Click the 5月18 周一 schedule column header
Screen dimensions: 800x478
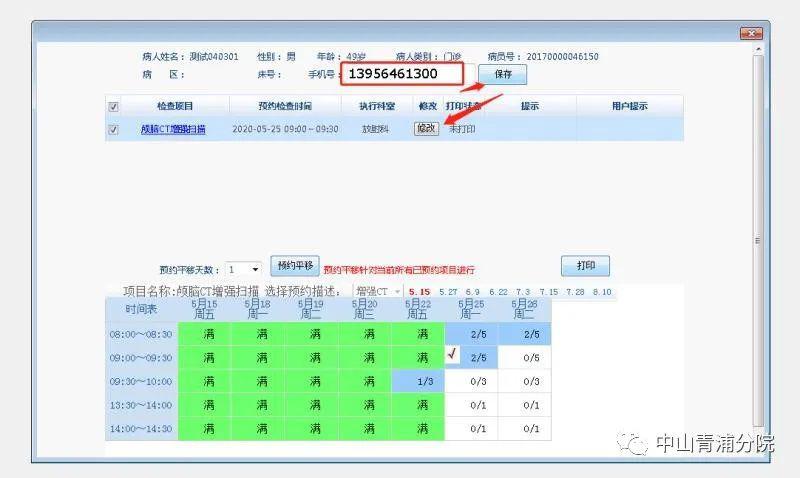[x=258, y=309]
